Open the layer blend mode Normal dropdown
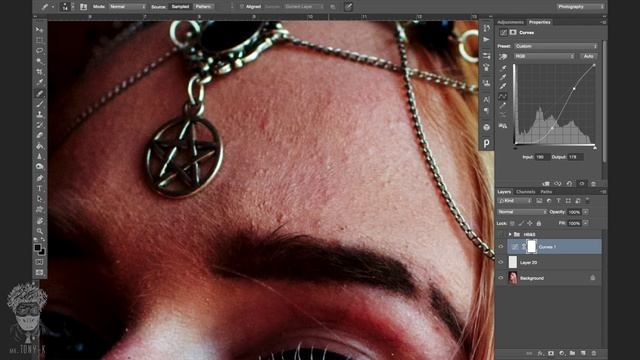 click(x=522, y=212)
